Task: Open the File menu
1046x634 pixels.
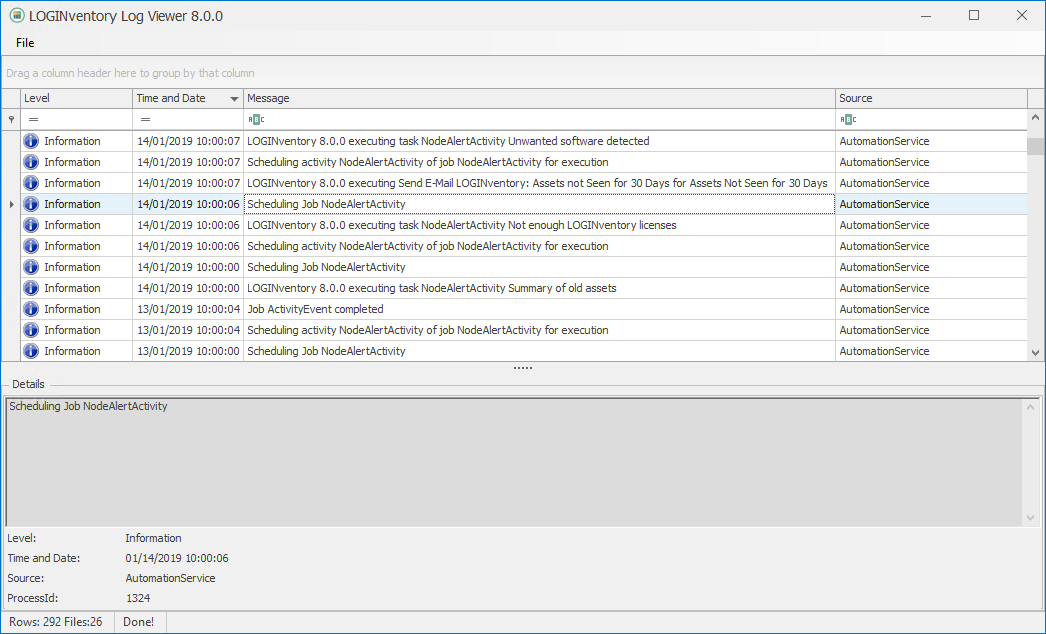Action: 25,43
